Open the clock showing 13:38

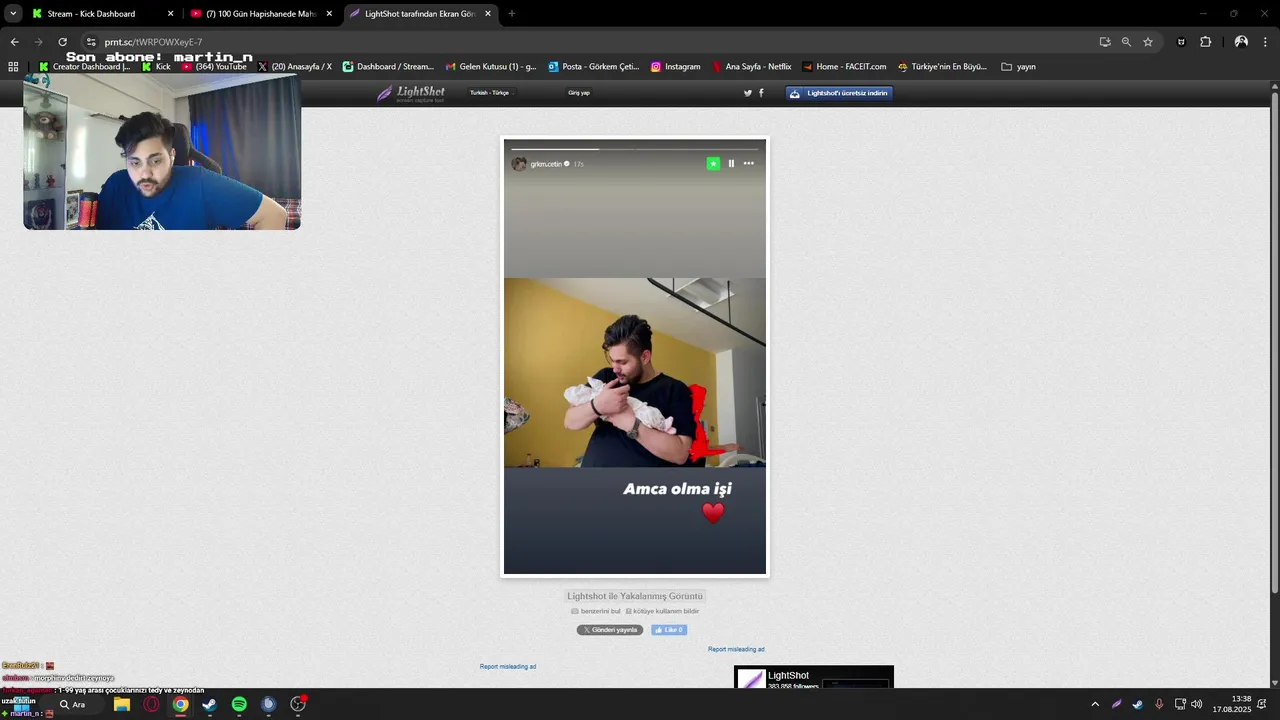coord(1232,705)
